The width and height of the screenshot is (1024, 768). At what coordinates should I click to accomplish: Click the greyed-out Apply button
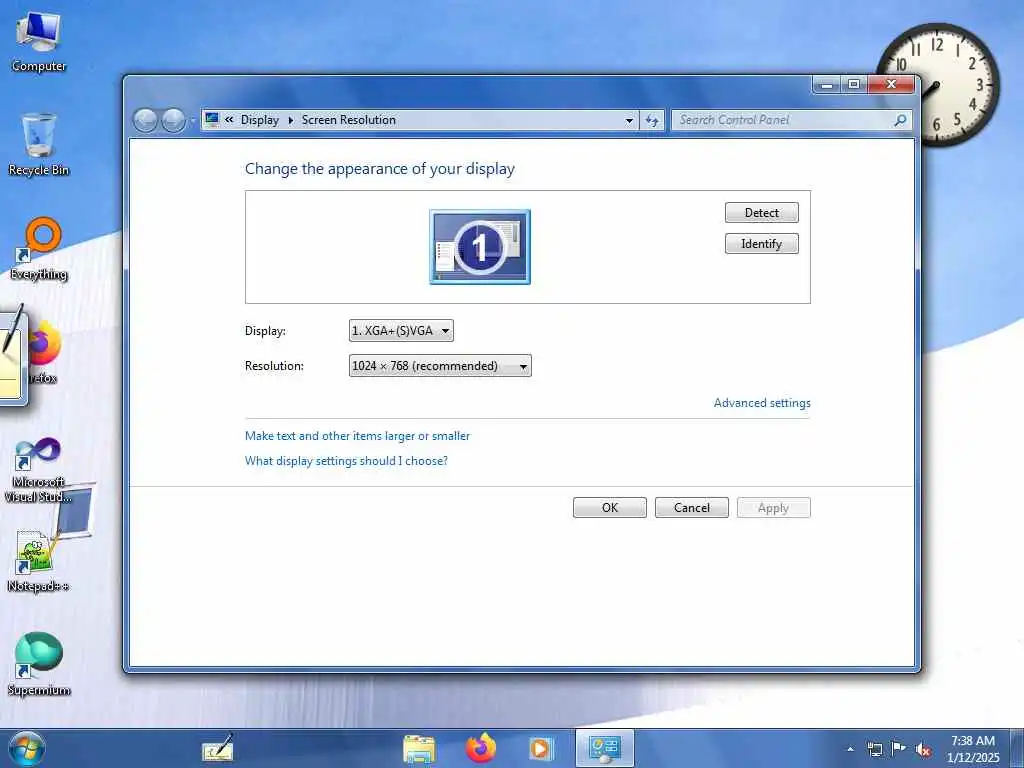click(x=773, y=507)
